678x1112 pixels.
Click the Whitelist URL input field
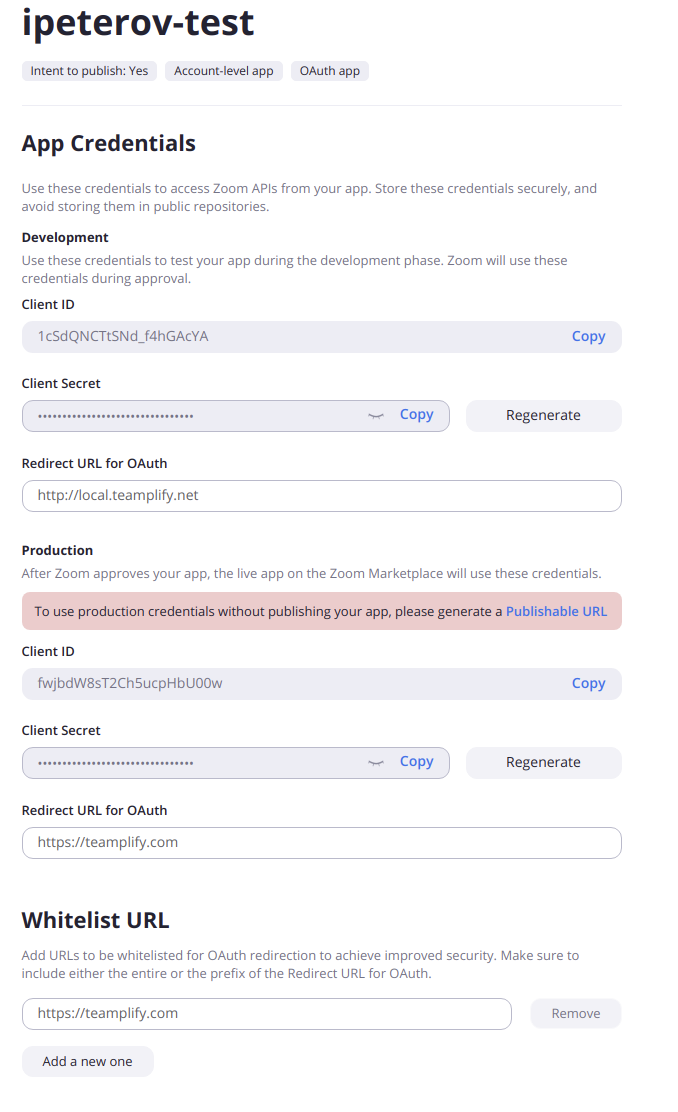point(266,1013)
